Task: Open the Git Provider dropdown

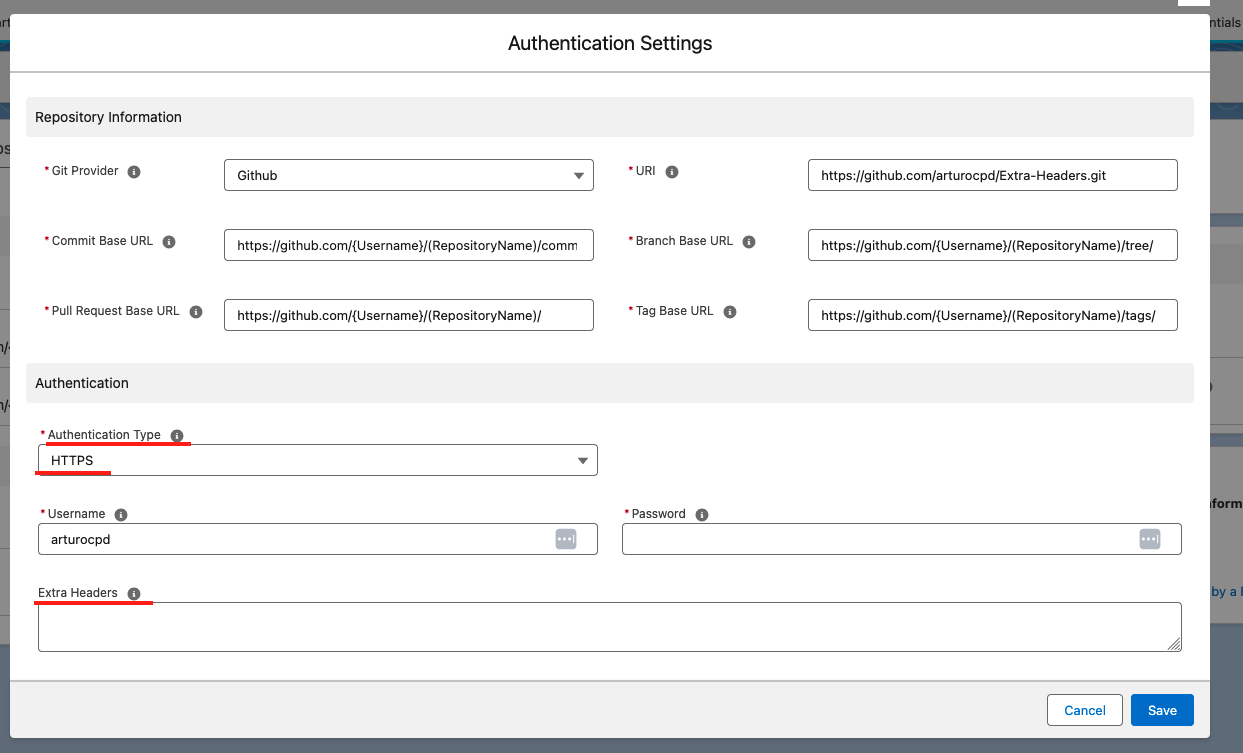Action: click(408, 175)
